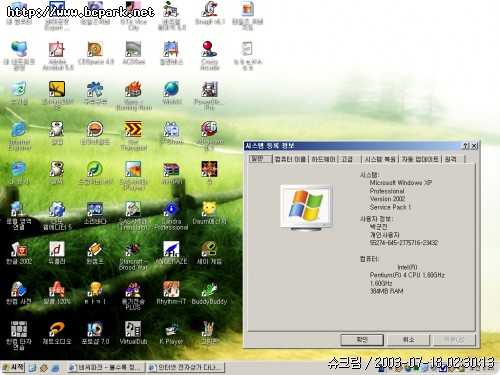
Task: Select the 일반 tab
Action: tap(261, 159)
